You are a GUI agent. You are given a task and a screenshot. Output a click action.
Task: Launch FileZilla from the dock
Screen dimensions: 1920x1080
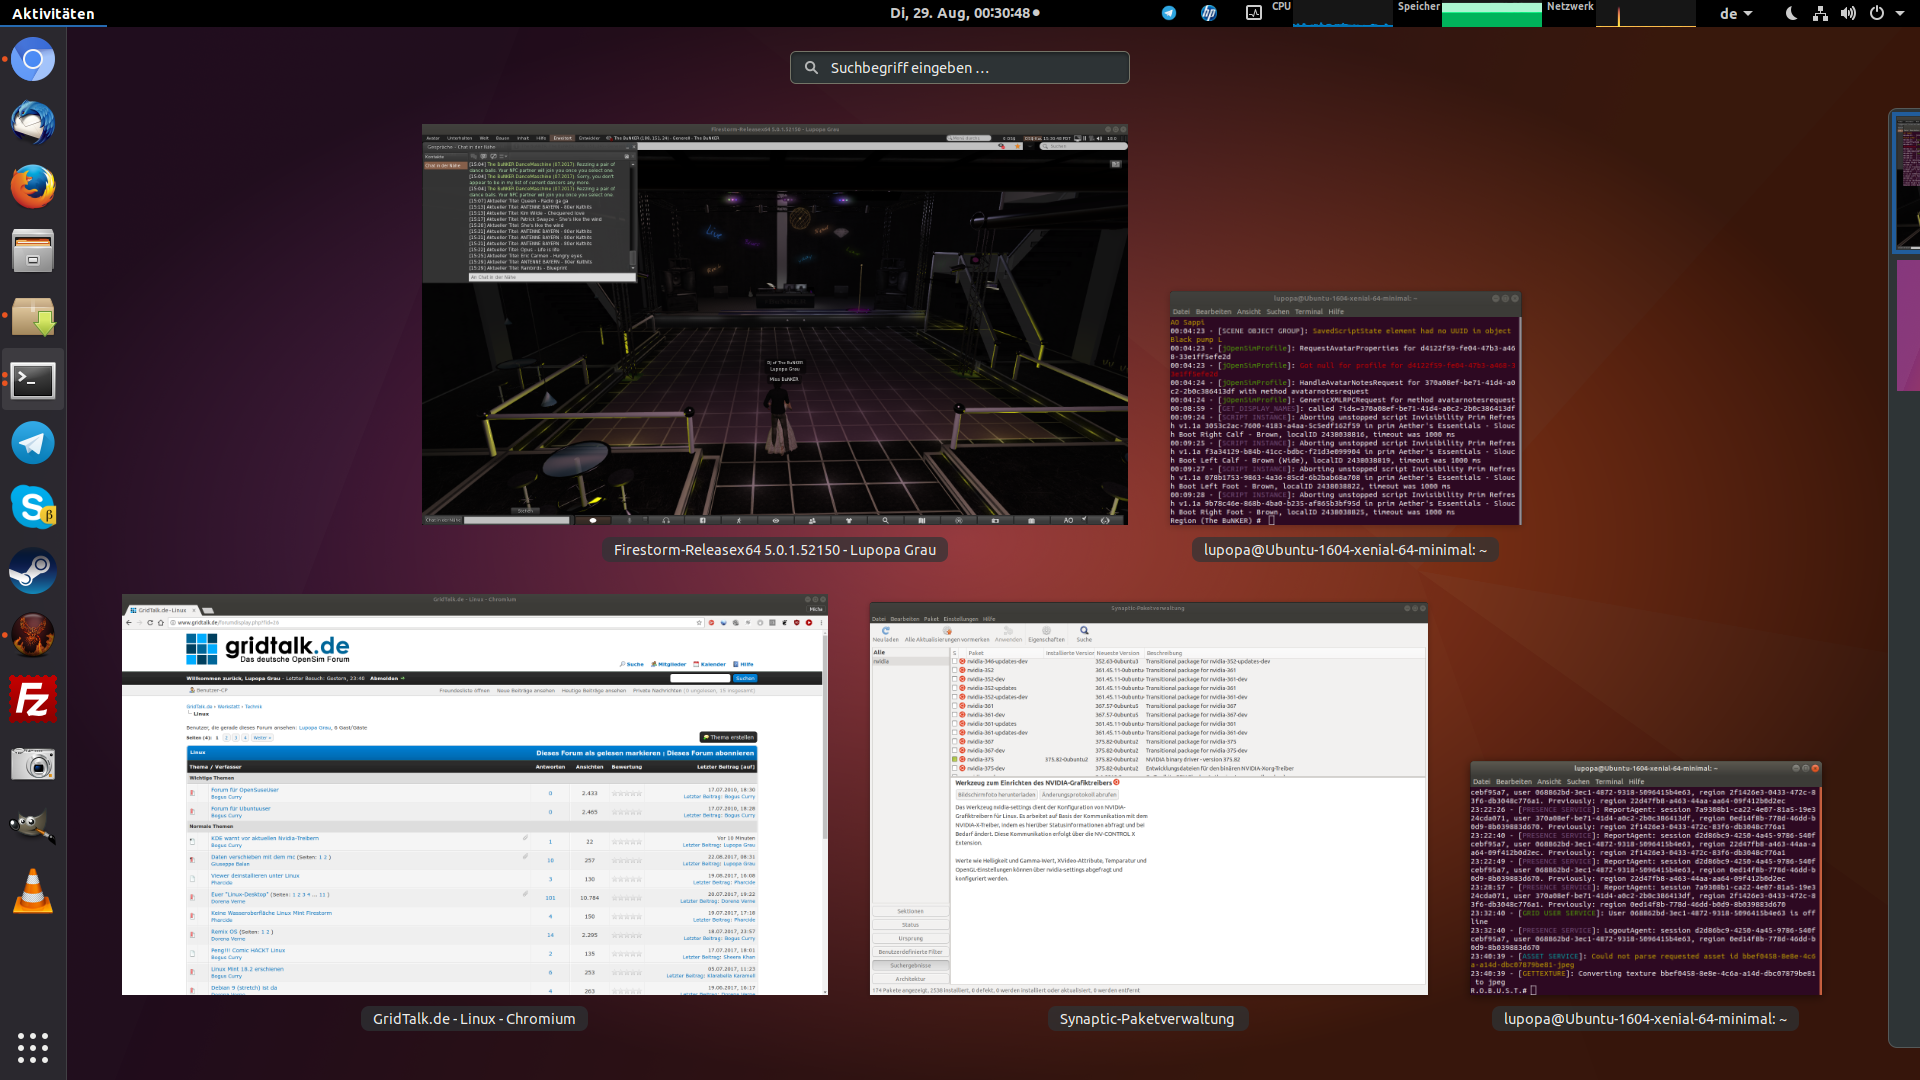(33, 699)
